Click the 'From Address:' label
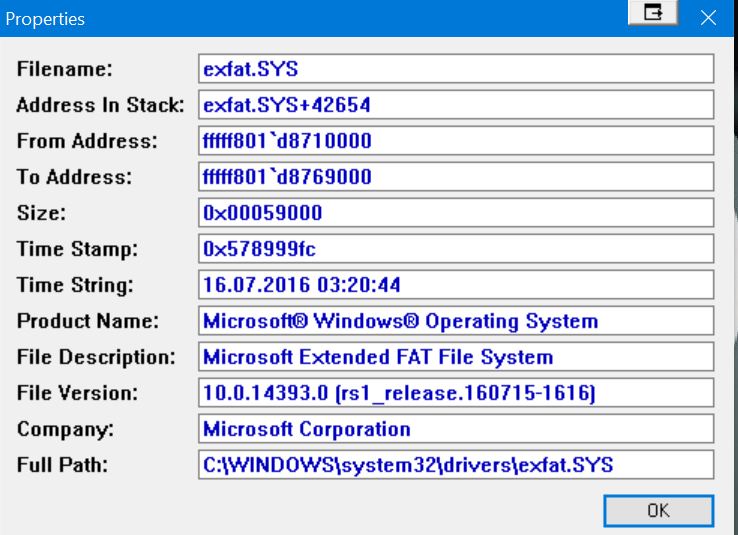The height and width of the screenshot is (535, 738). [87, 141]
